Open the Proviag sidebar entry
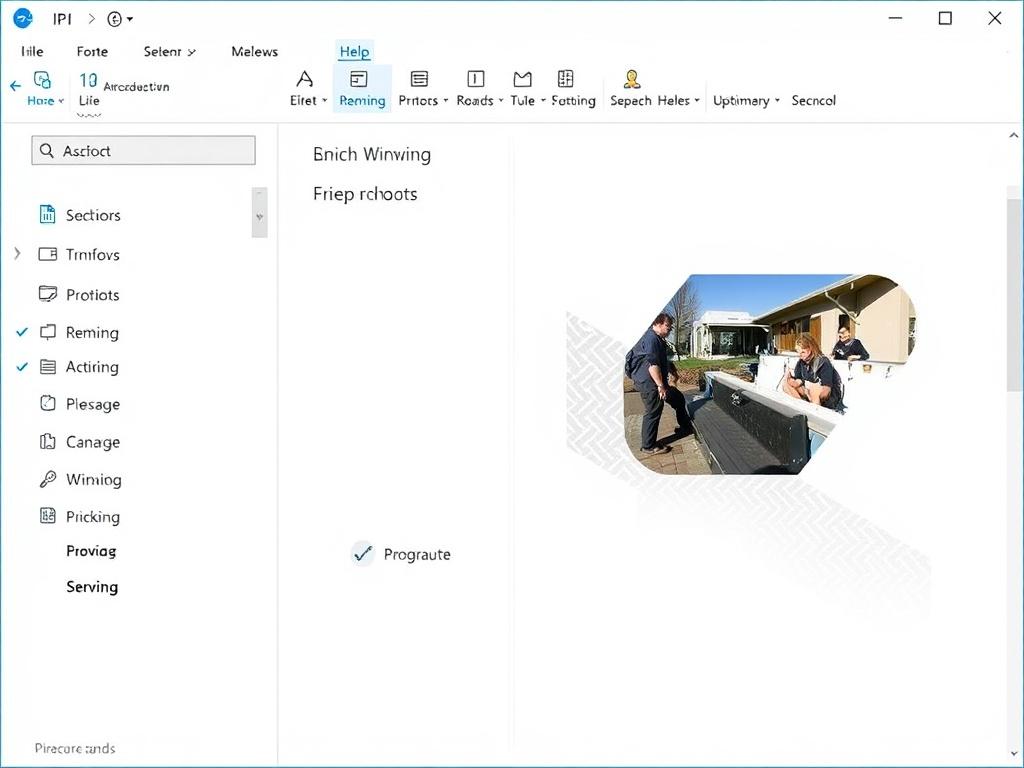The image size is (1024, 768). click(91, 551)
